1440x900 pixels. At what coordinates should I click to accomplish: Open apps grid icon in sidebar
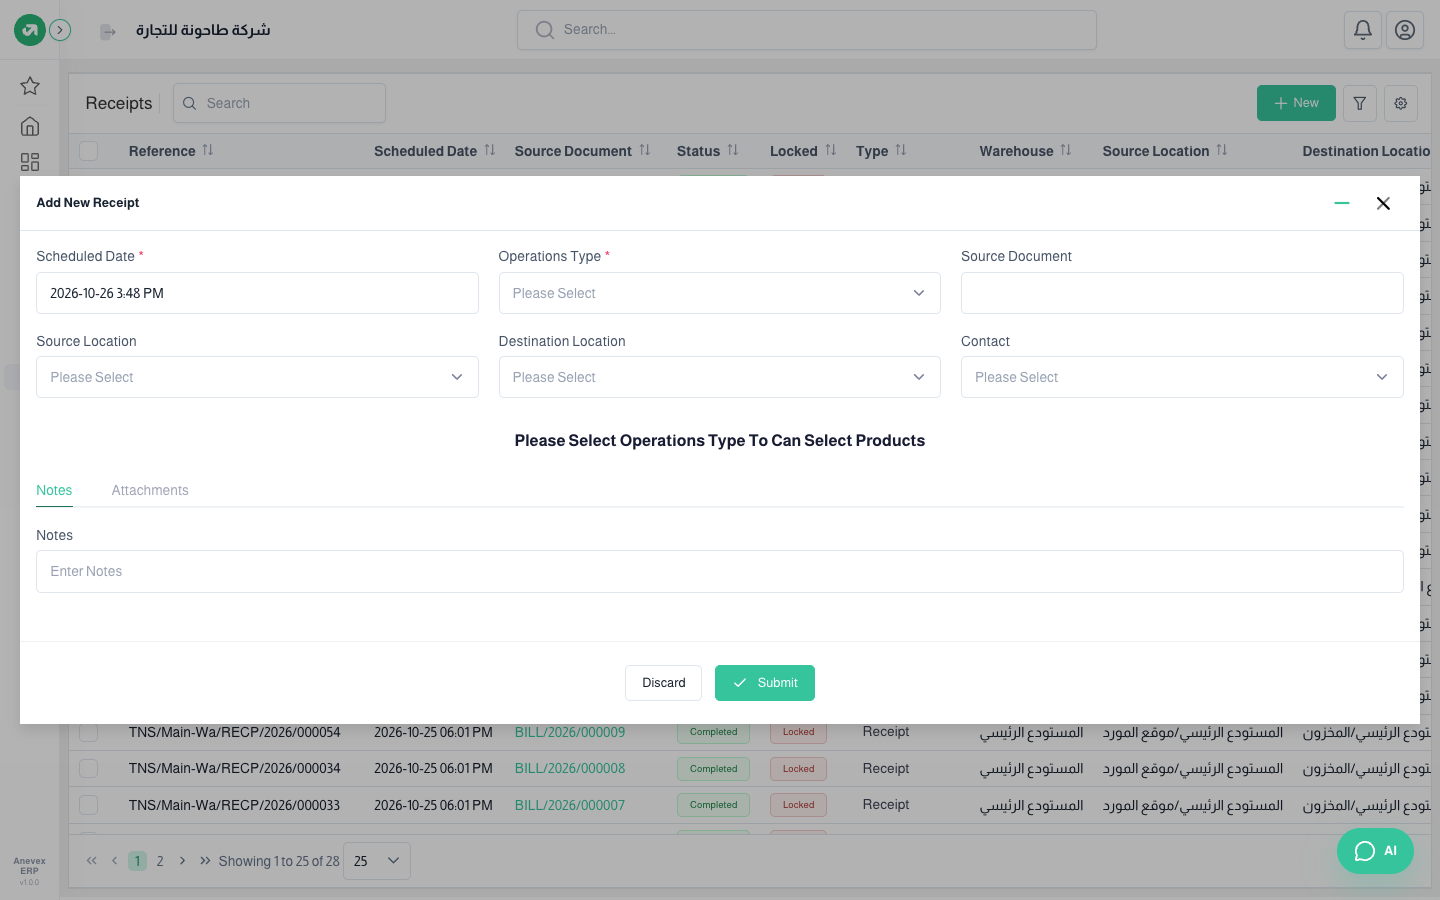point(30,162)
